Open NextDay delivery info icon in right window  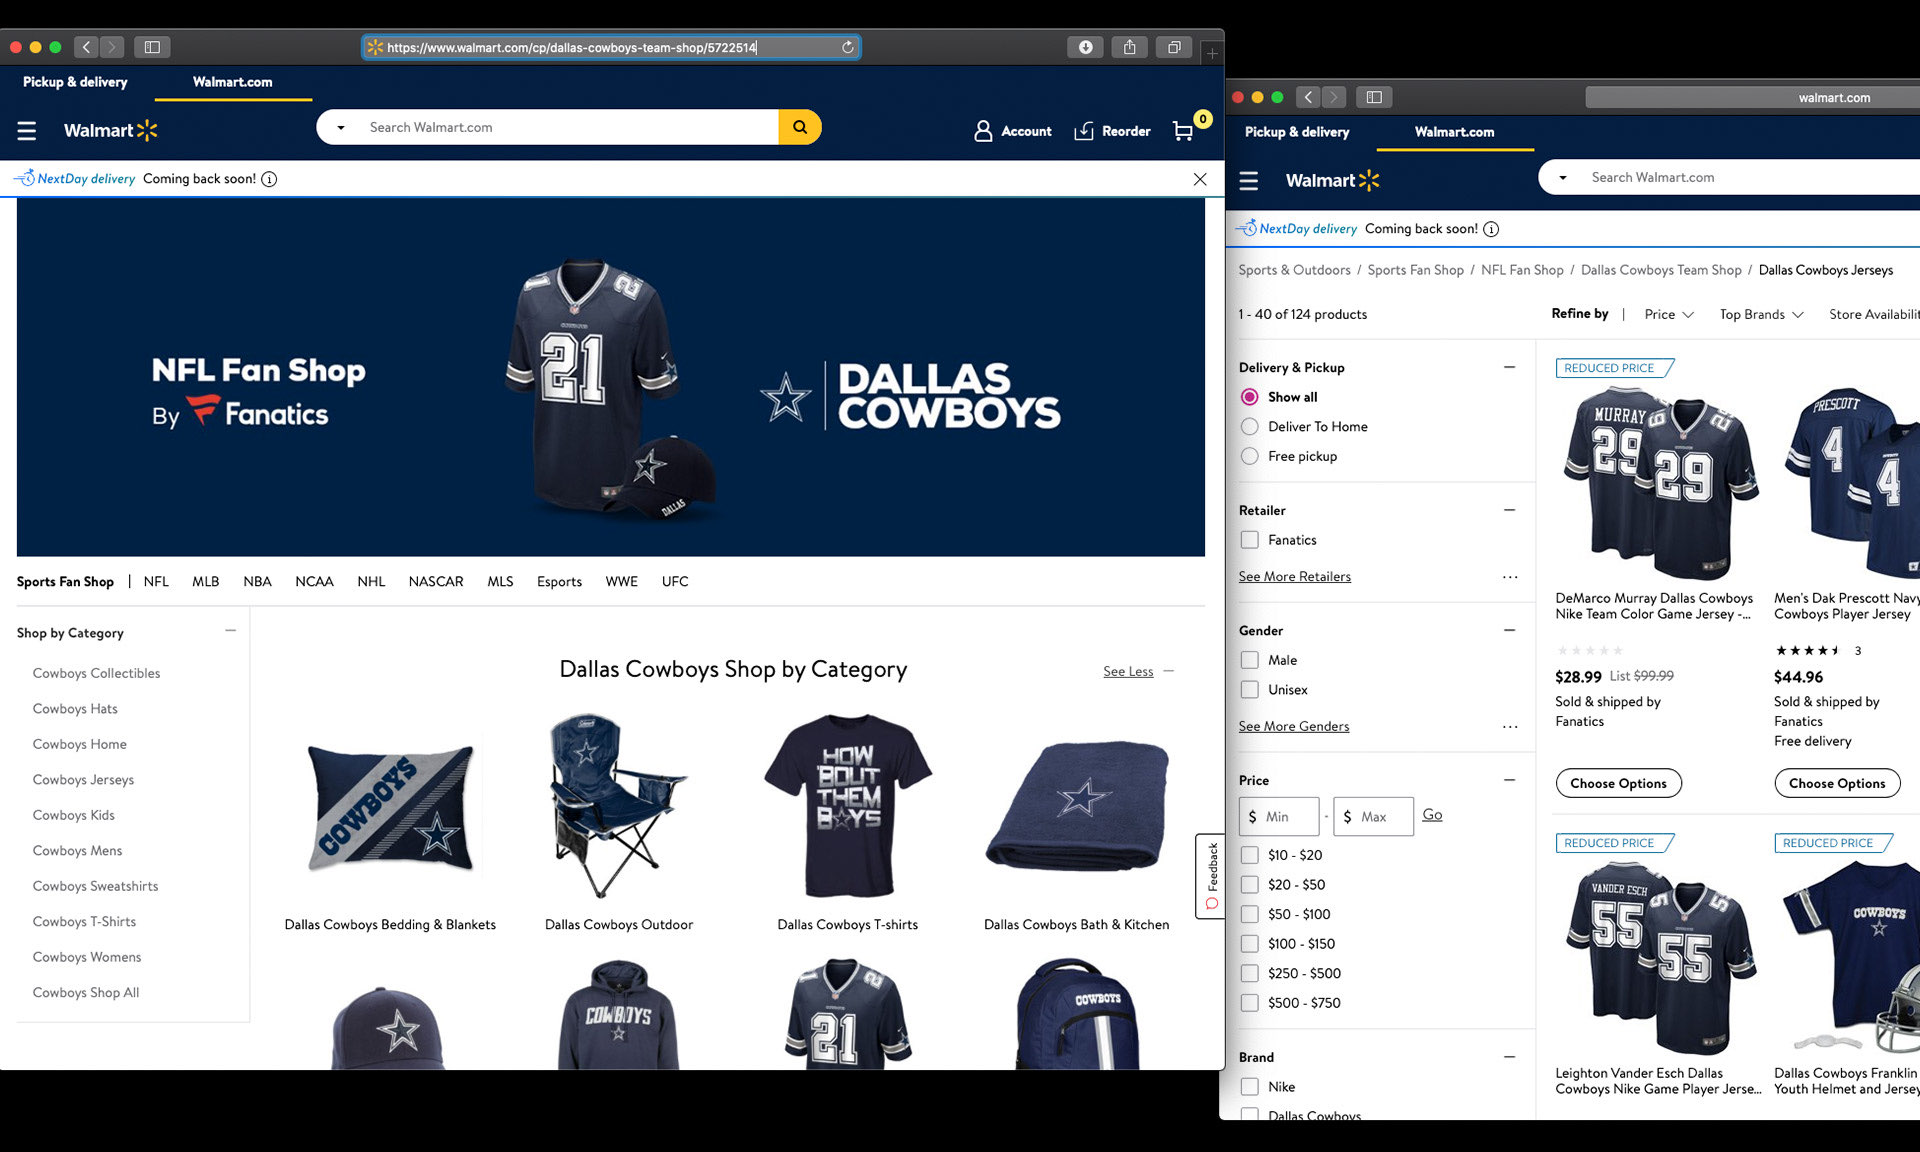click(x=1491, y=229)
